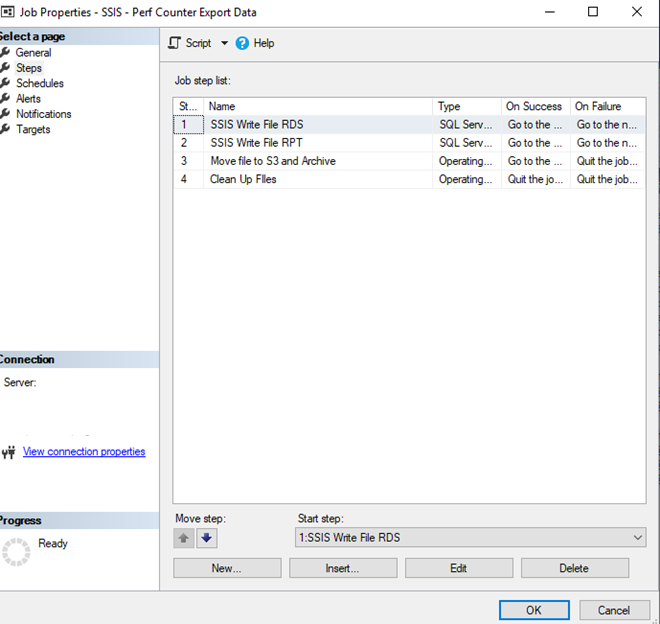Viewport: 660px width, 624px height.
Task: Click the On Success column header
Action: (535, 106)
